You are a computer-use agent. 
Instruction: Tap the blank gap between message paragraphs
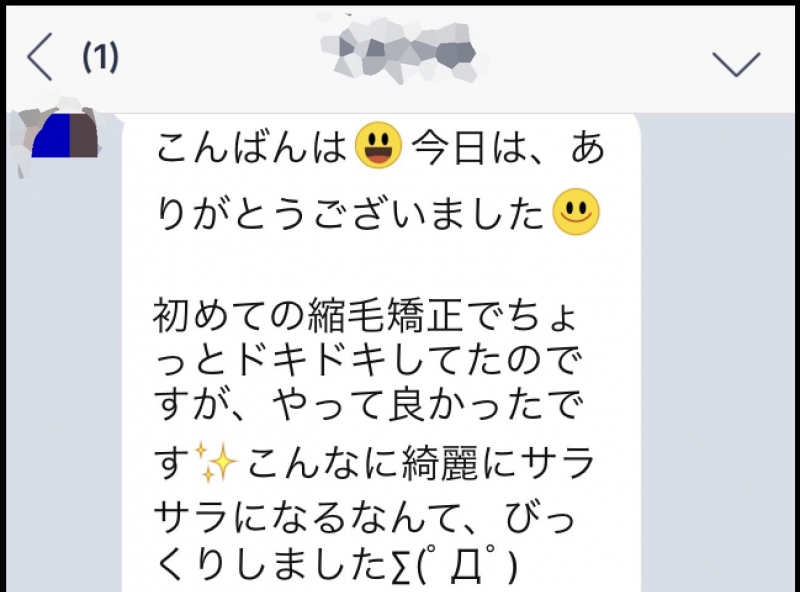pyautogui.click(x=381, y=265)
